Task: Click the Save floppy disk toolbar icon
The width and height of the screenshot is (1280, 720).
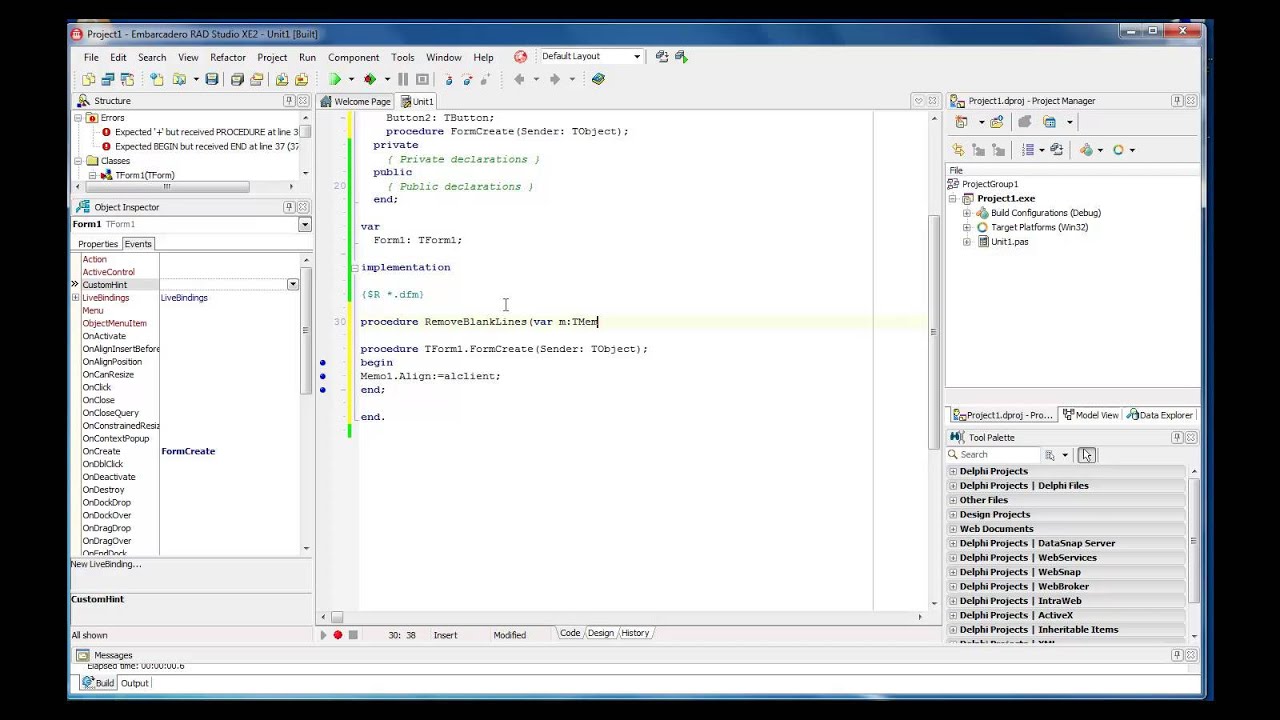Action: pos(212,79)
